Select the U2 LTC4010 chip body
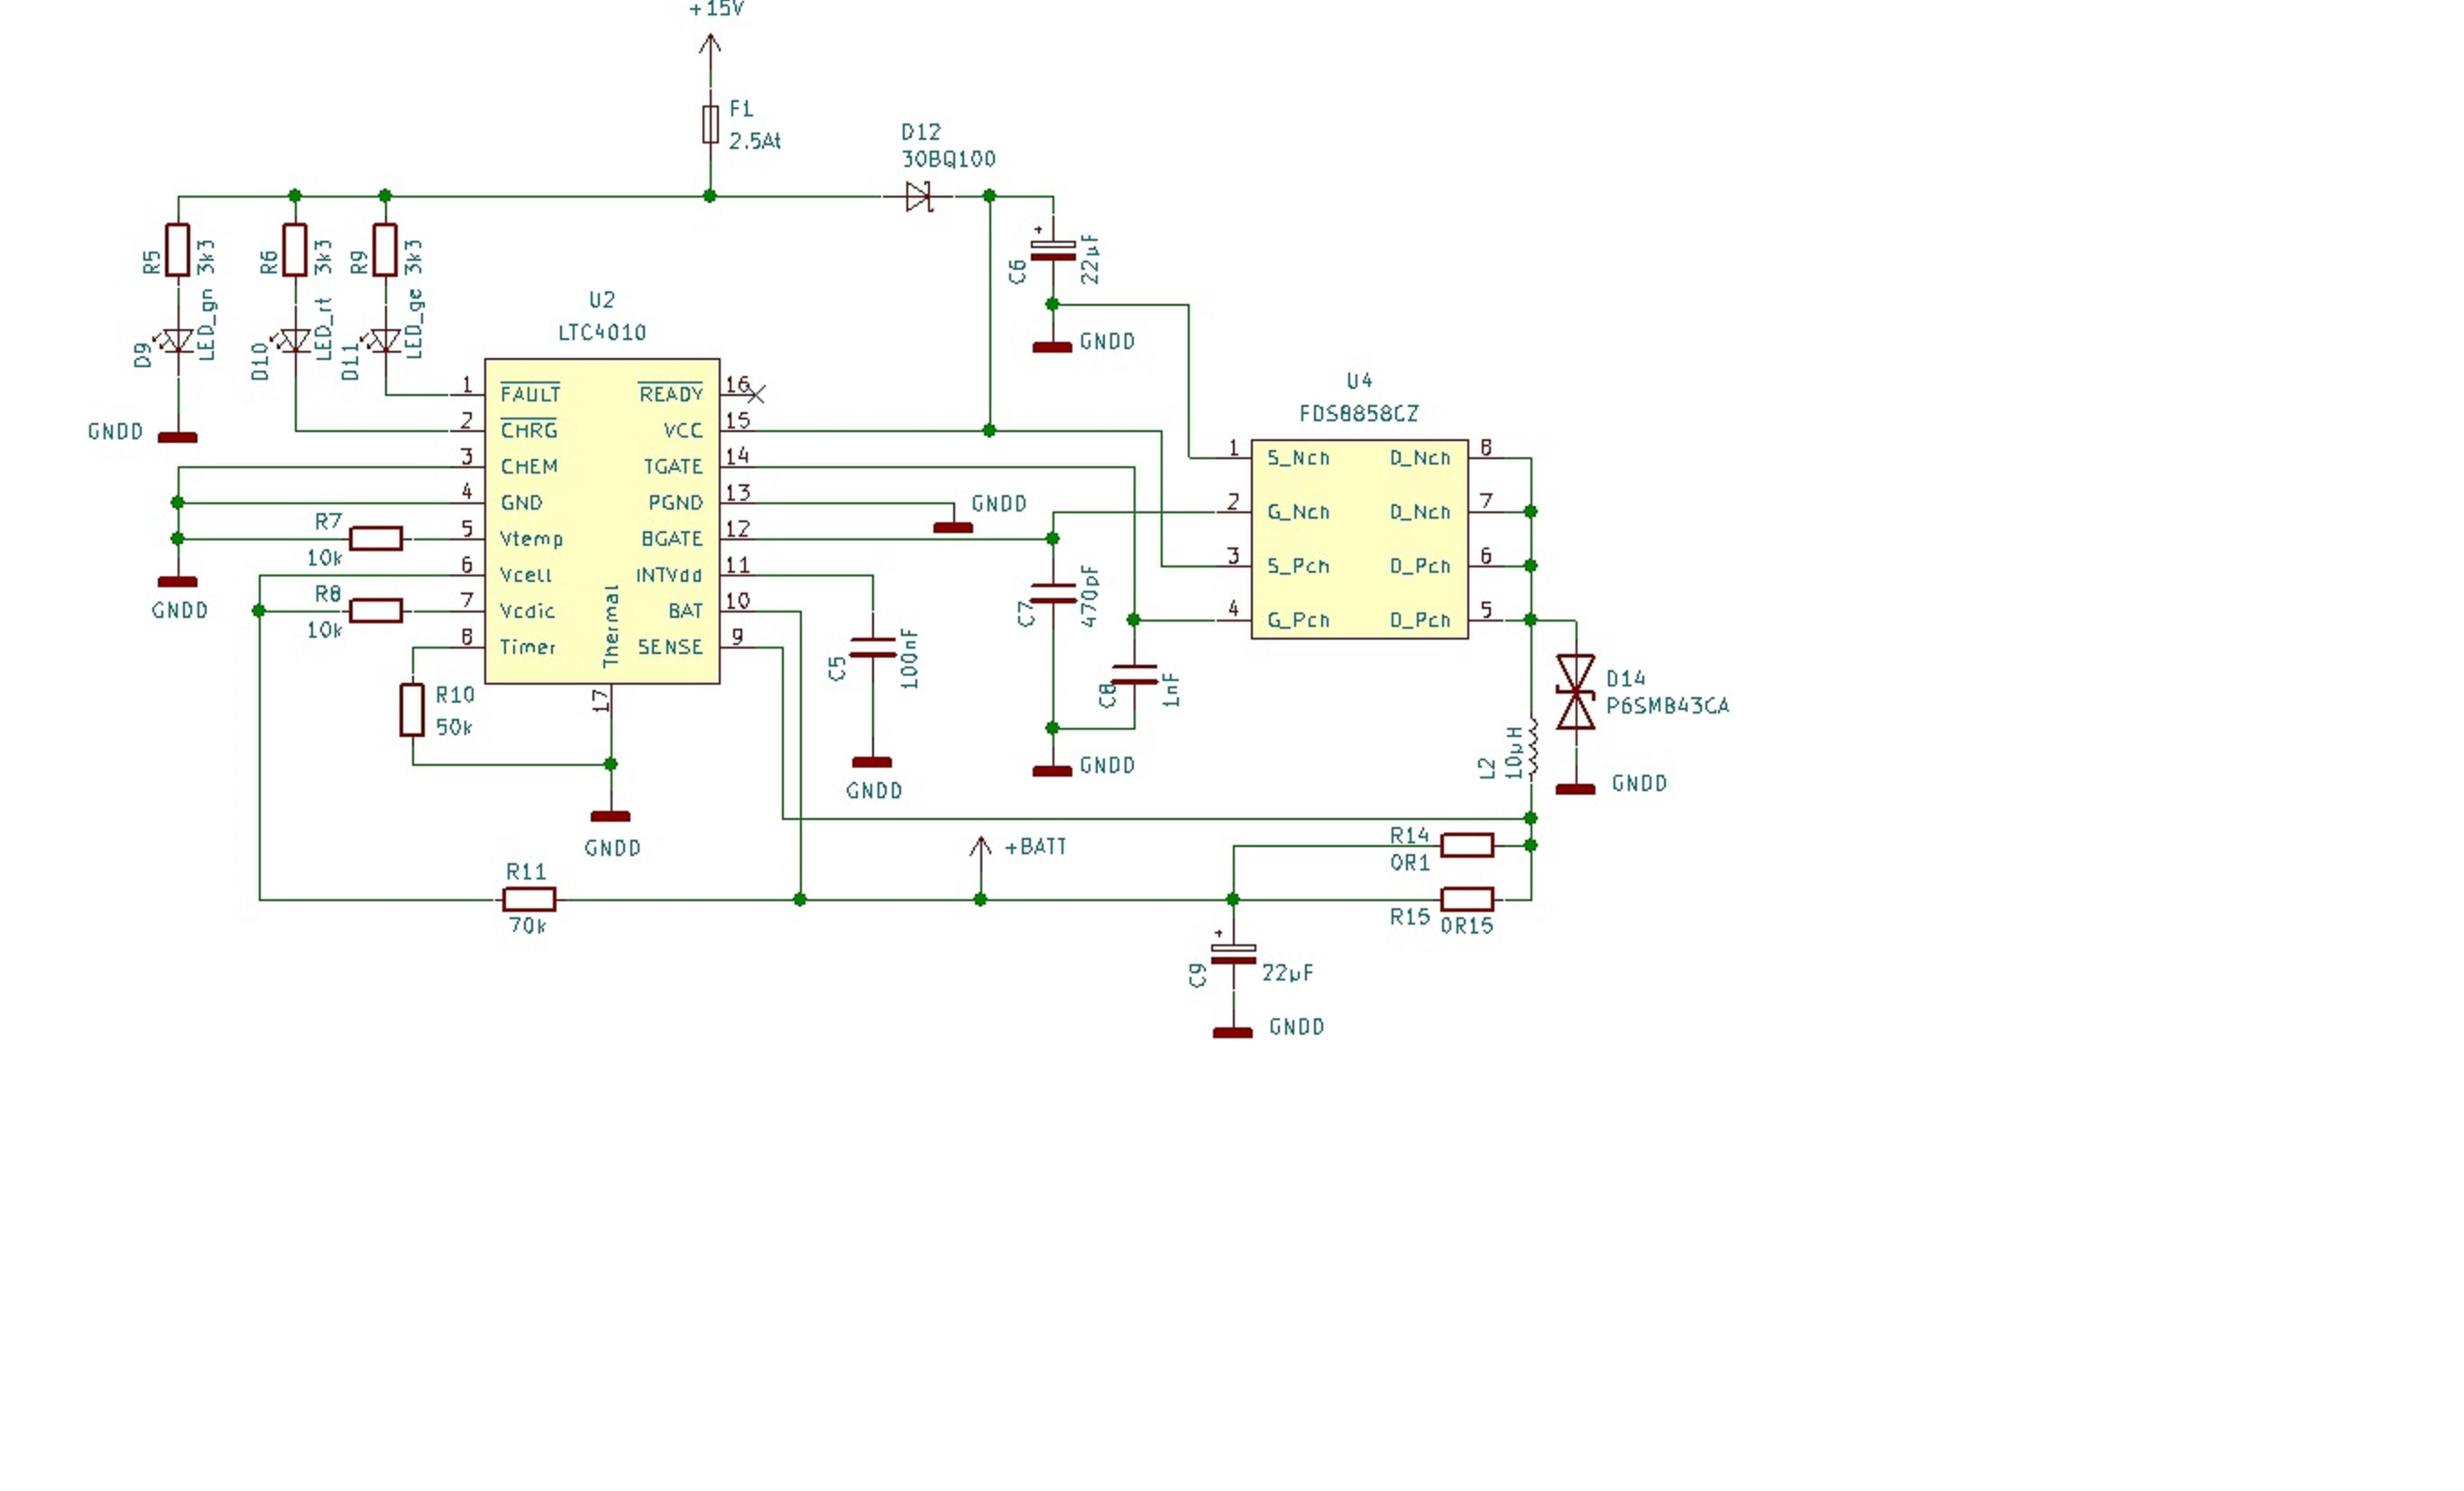 tap(602, 520)
